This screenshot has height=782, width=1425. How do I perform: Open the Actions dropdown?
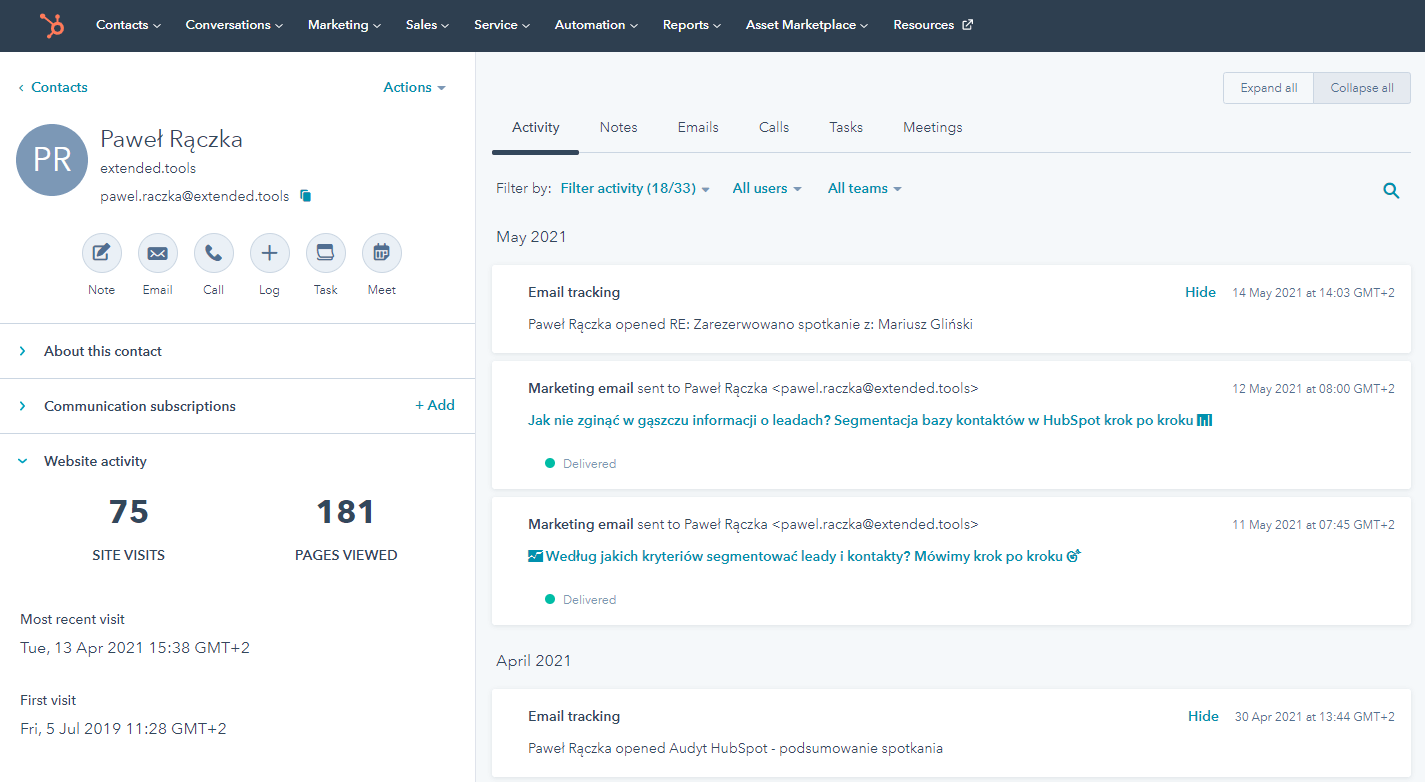(x=414, y=87)
